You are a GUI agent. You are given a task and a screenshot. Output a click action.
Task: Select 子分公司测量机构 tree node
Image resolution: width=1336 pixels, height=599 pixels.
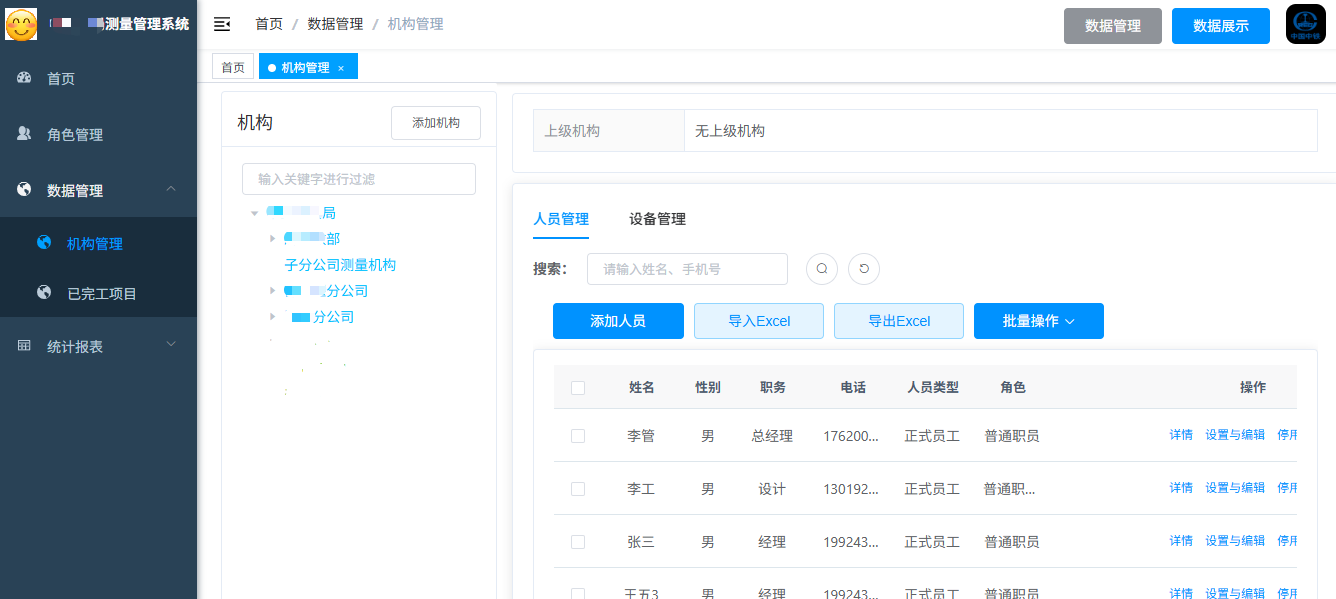coord(340,265)
